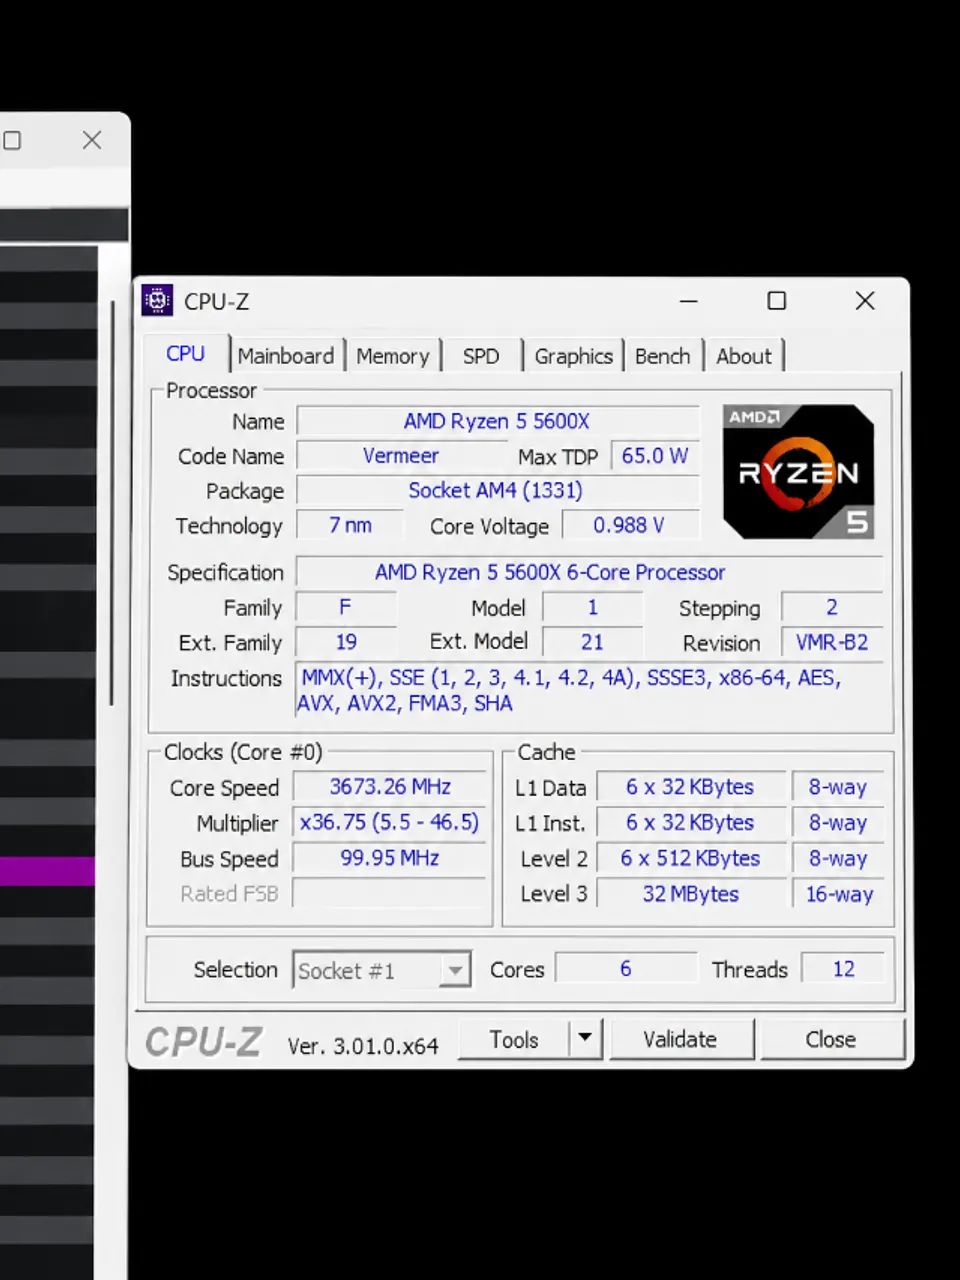This screenshot has width=960, height=1280.
Task: Minimize the CPU-Z window
Action: pos(689,301)
